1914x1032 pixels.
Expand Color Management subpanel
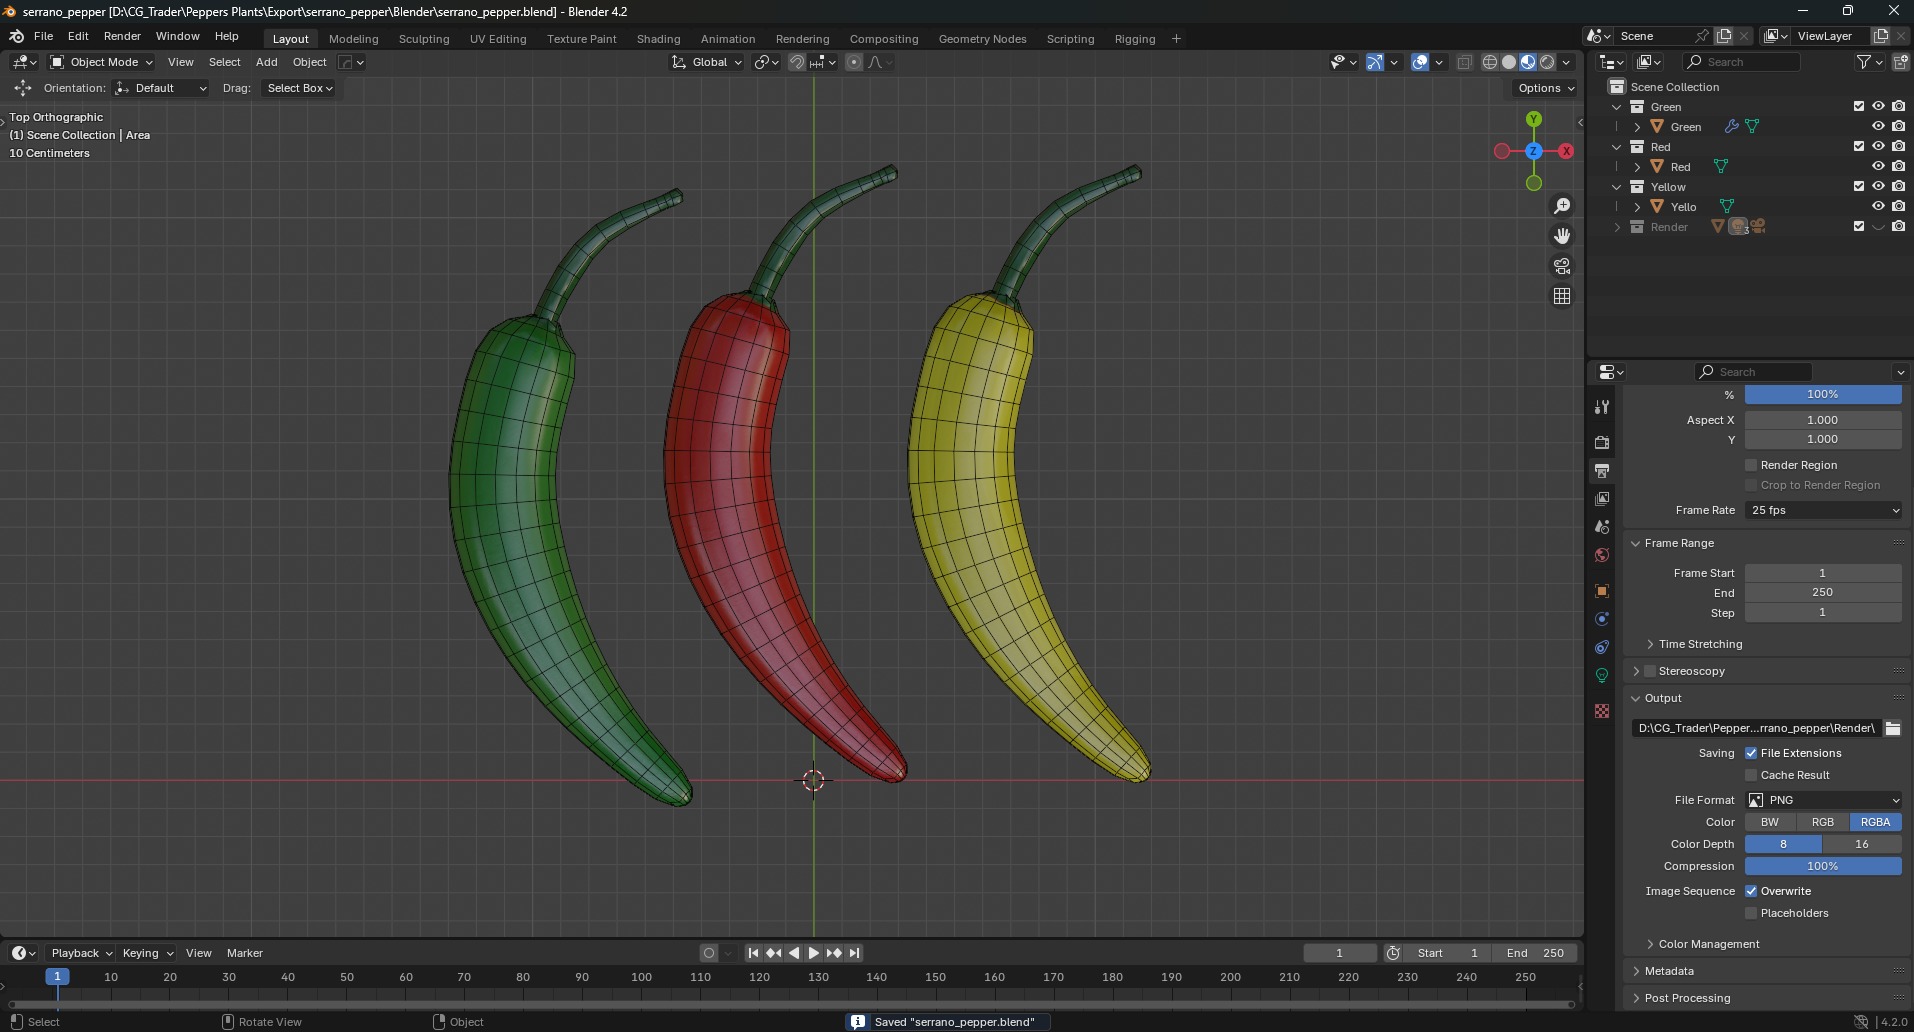coord(1709,944)
